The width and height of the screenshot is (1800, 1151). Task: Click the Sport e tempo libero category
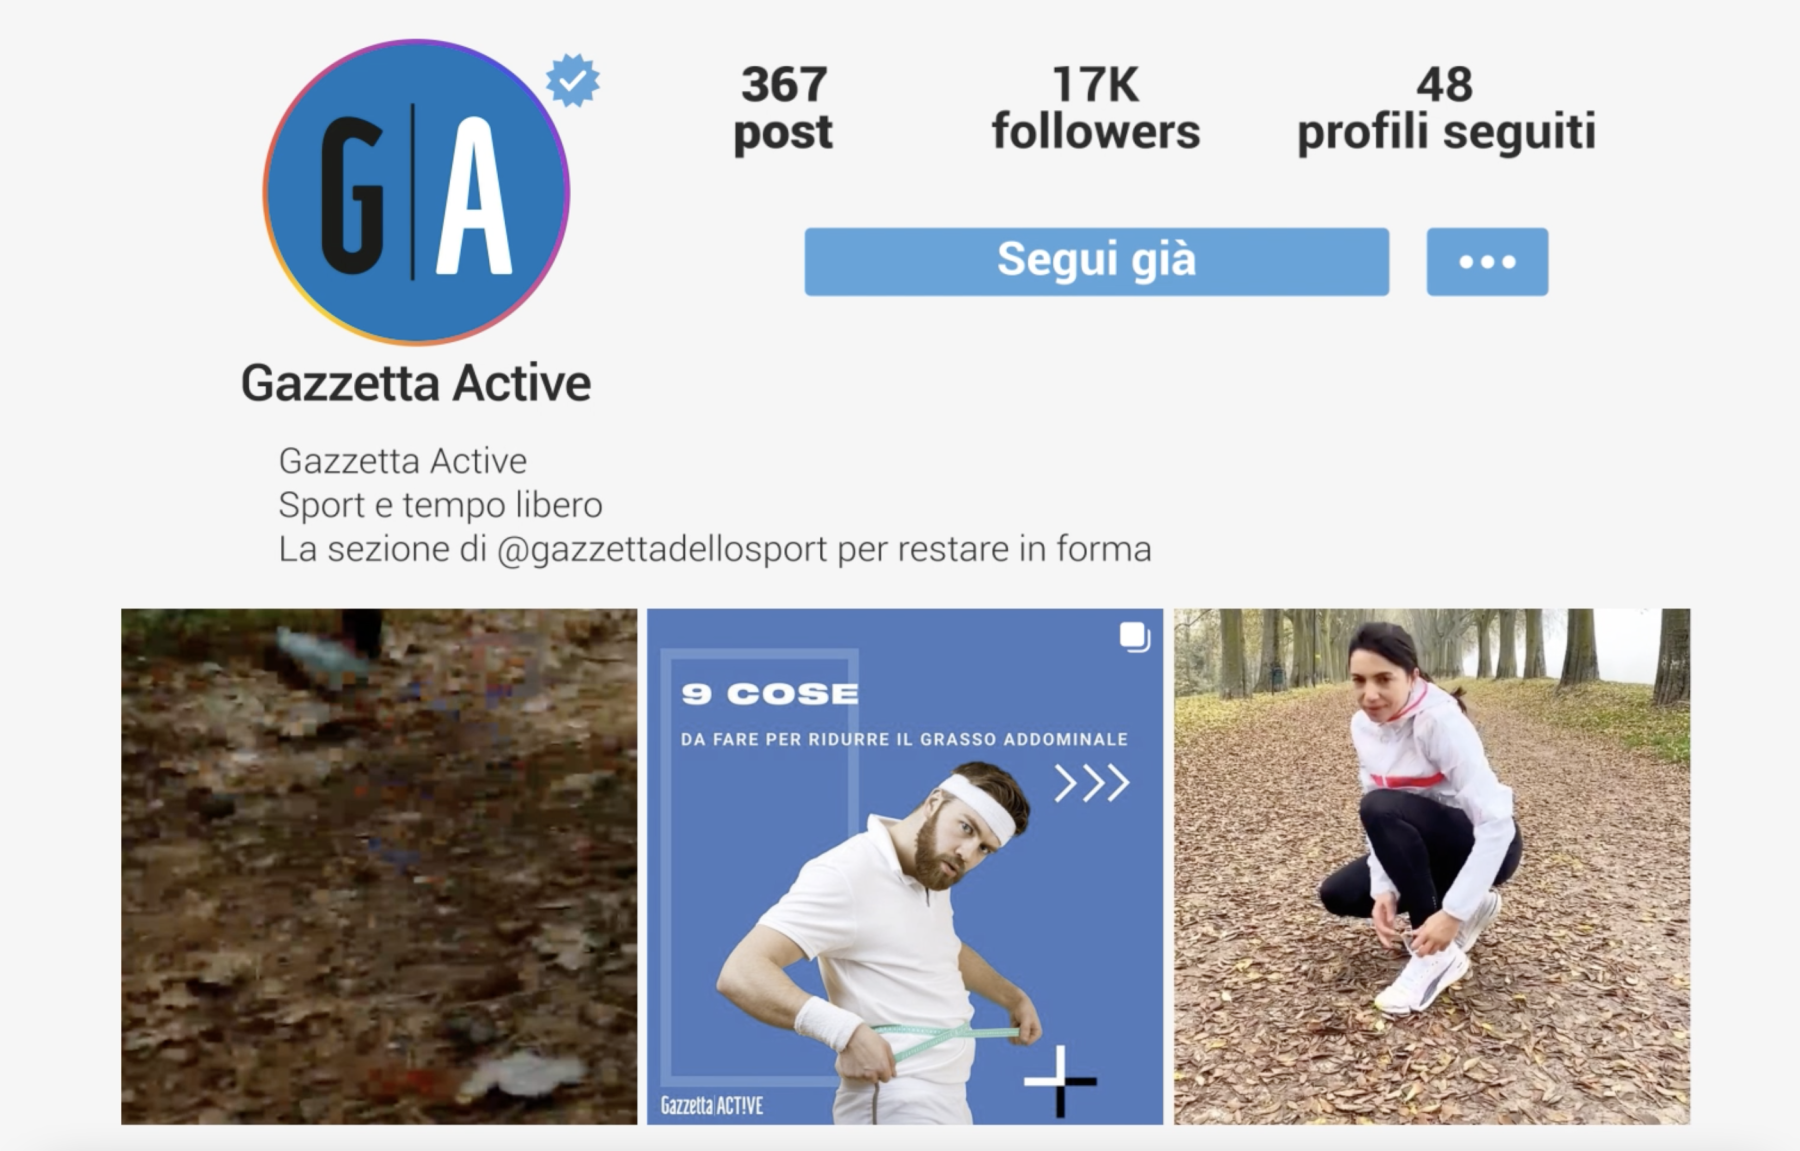click(x=440, y=505)
